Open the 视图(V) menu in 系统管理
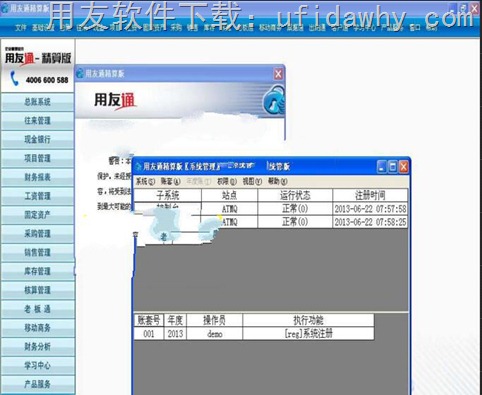 [x=252, y=181]
